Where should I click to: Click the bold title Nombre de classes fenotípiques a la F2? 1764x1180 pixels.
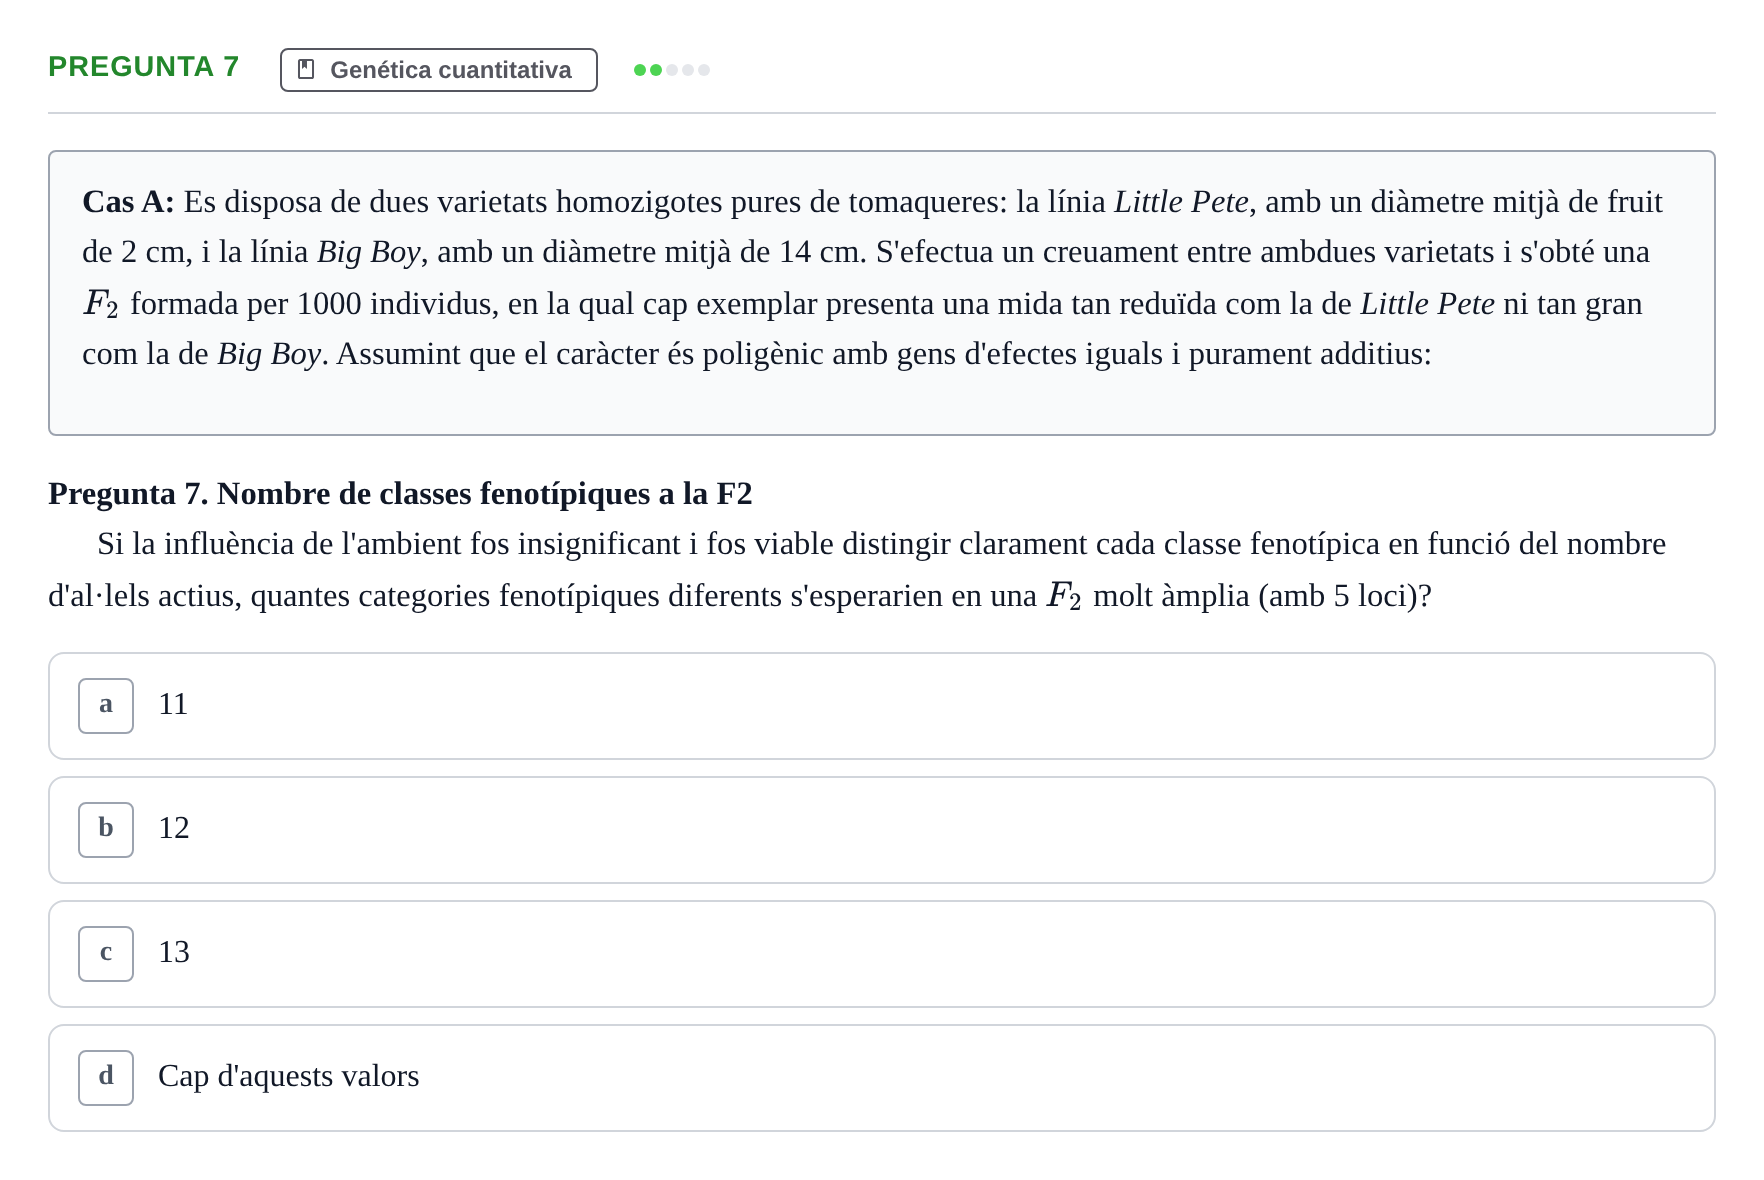[x=485, y=494]
